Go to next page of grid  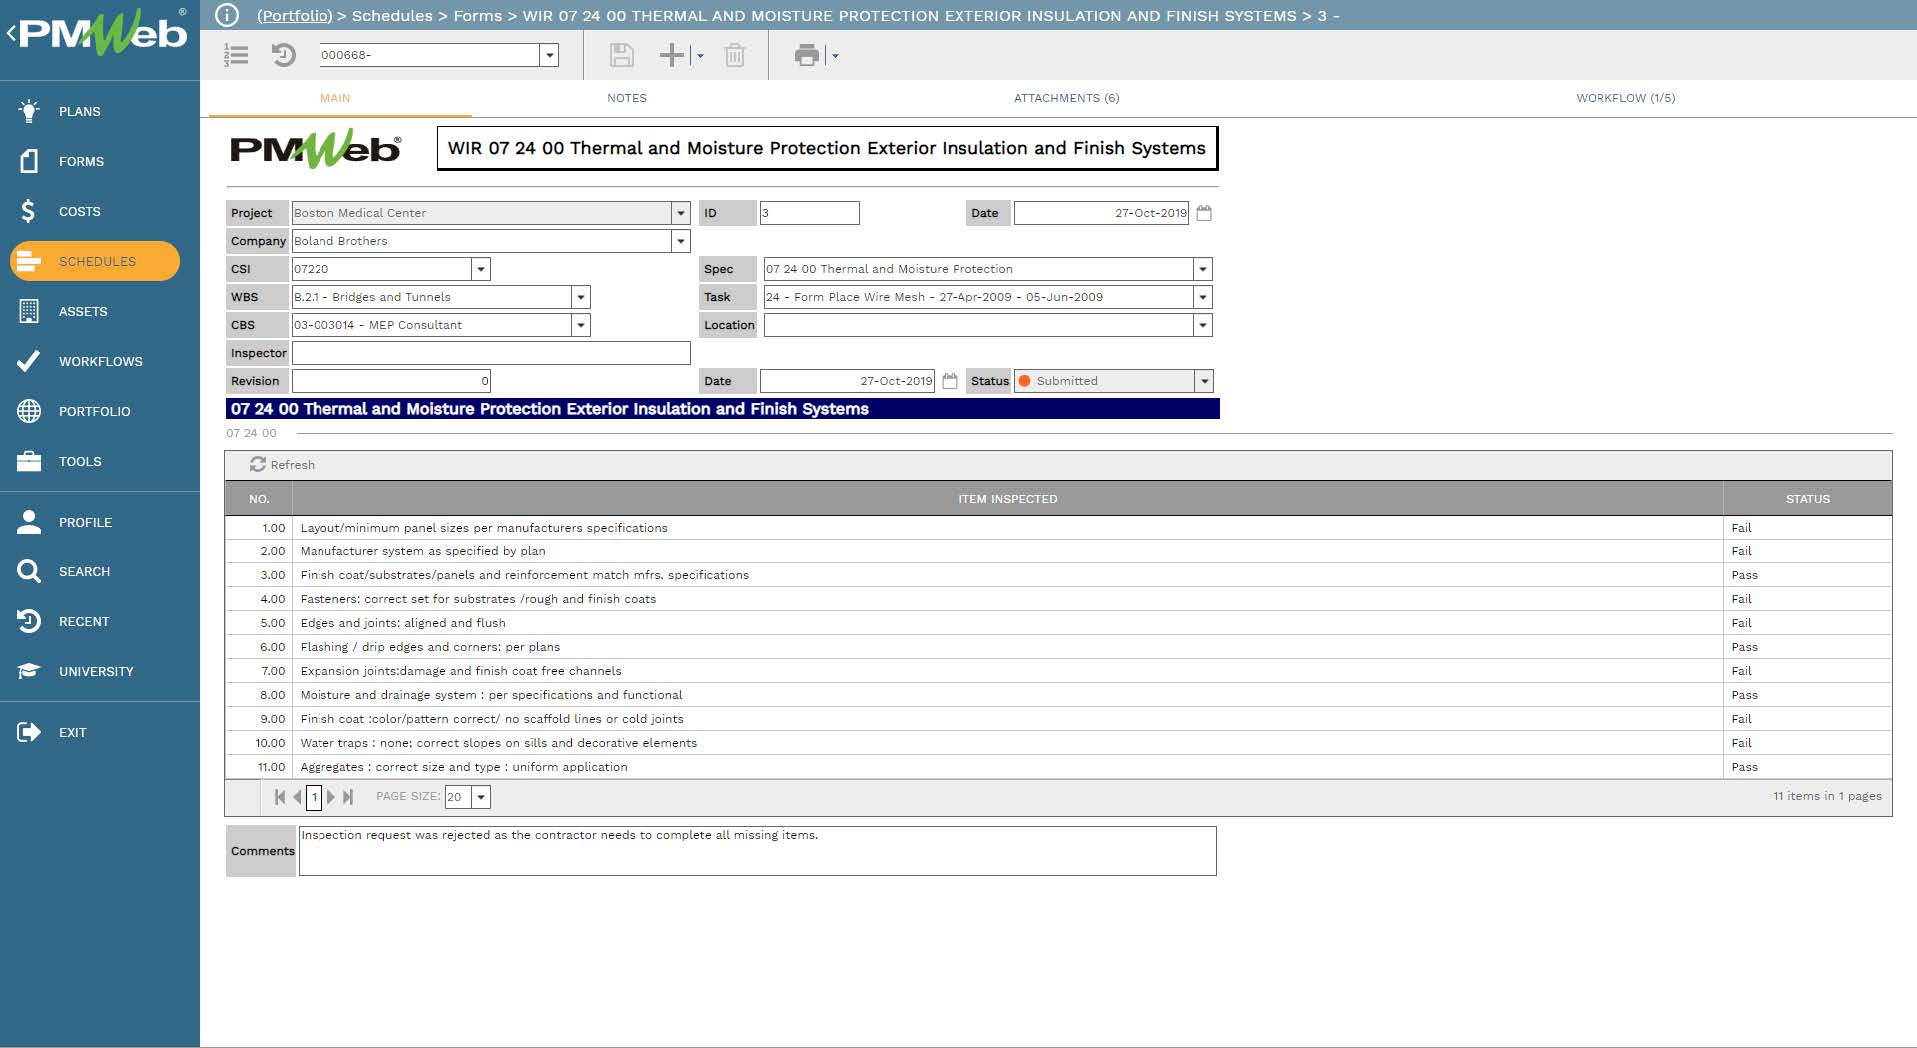coord(331,797)
